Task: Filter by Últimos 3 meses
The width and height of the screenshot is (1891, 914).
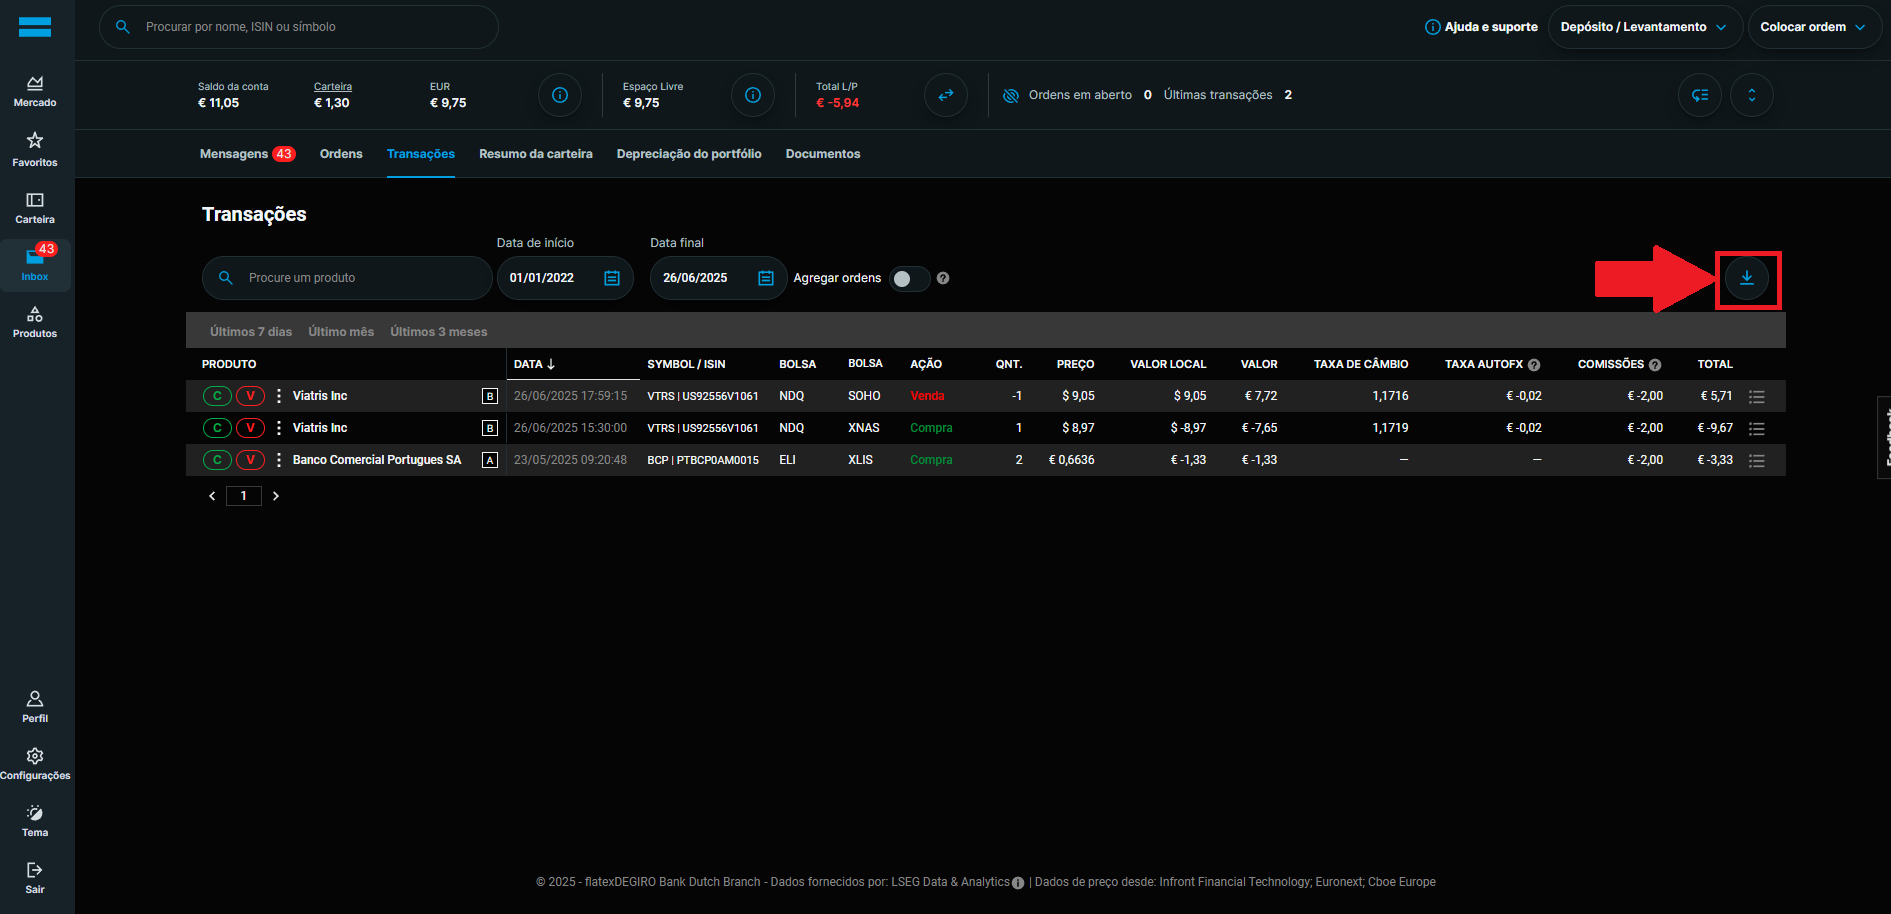Action: (439, 332)
